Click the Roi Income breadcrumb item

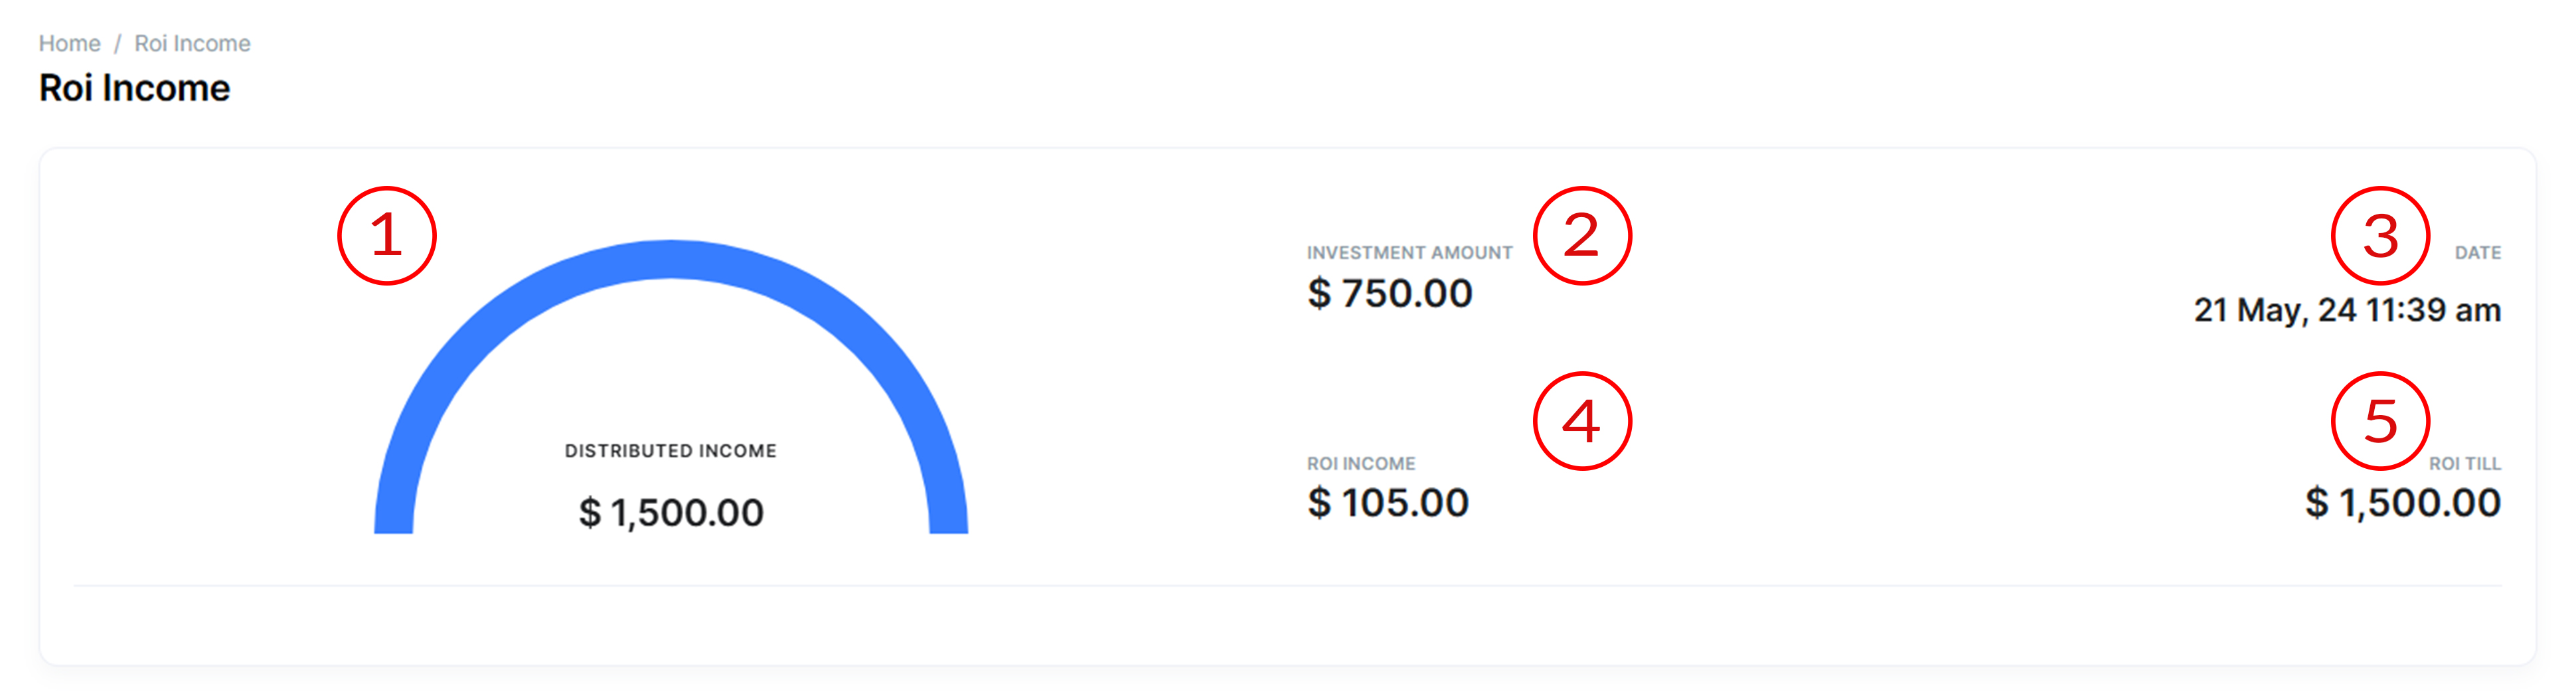pos(192,43)
